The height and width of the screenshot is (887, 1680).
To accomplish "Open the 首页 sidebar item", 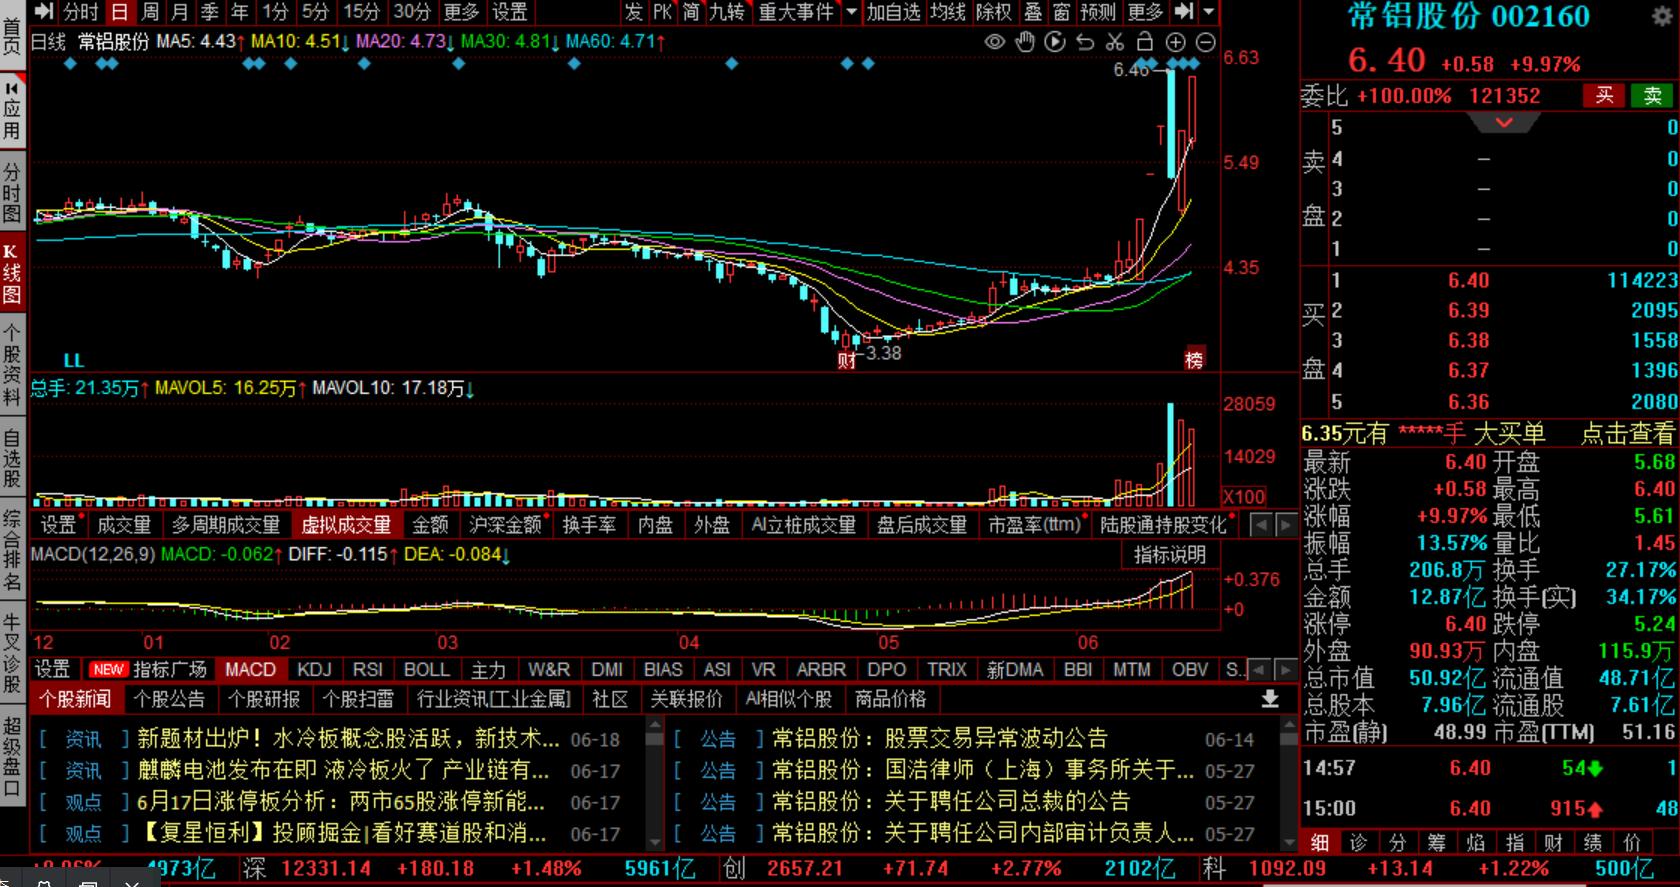I will [12, 34].
